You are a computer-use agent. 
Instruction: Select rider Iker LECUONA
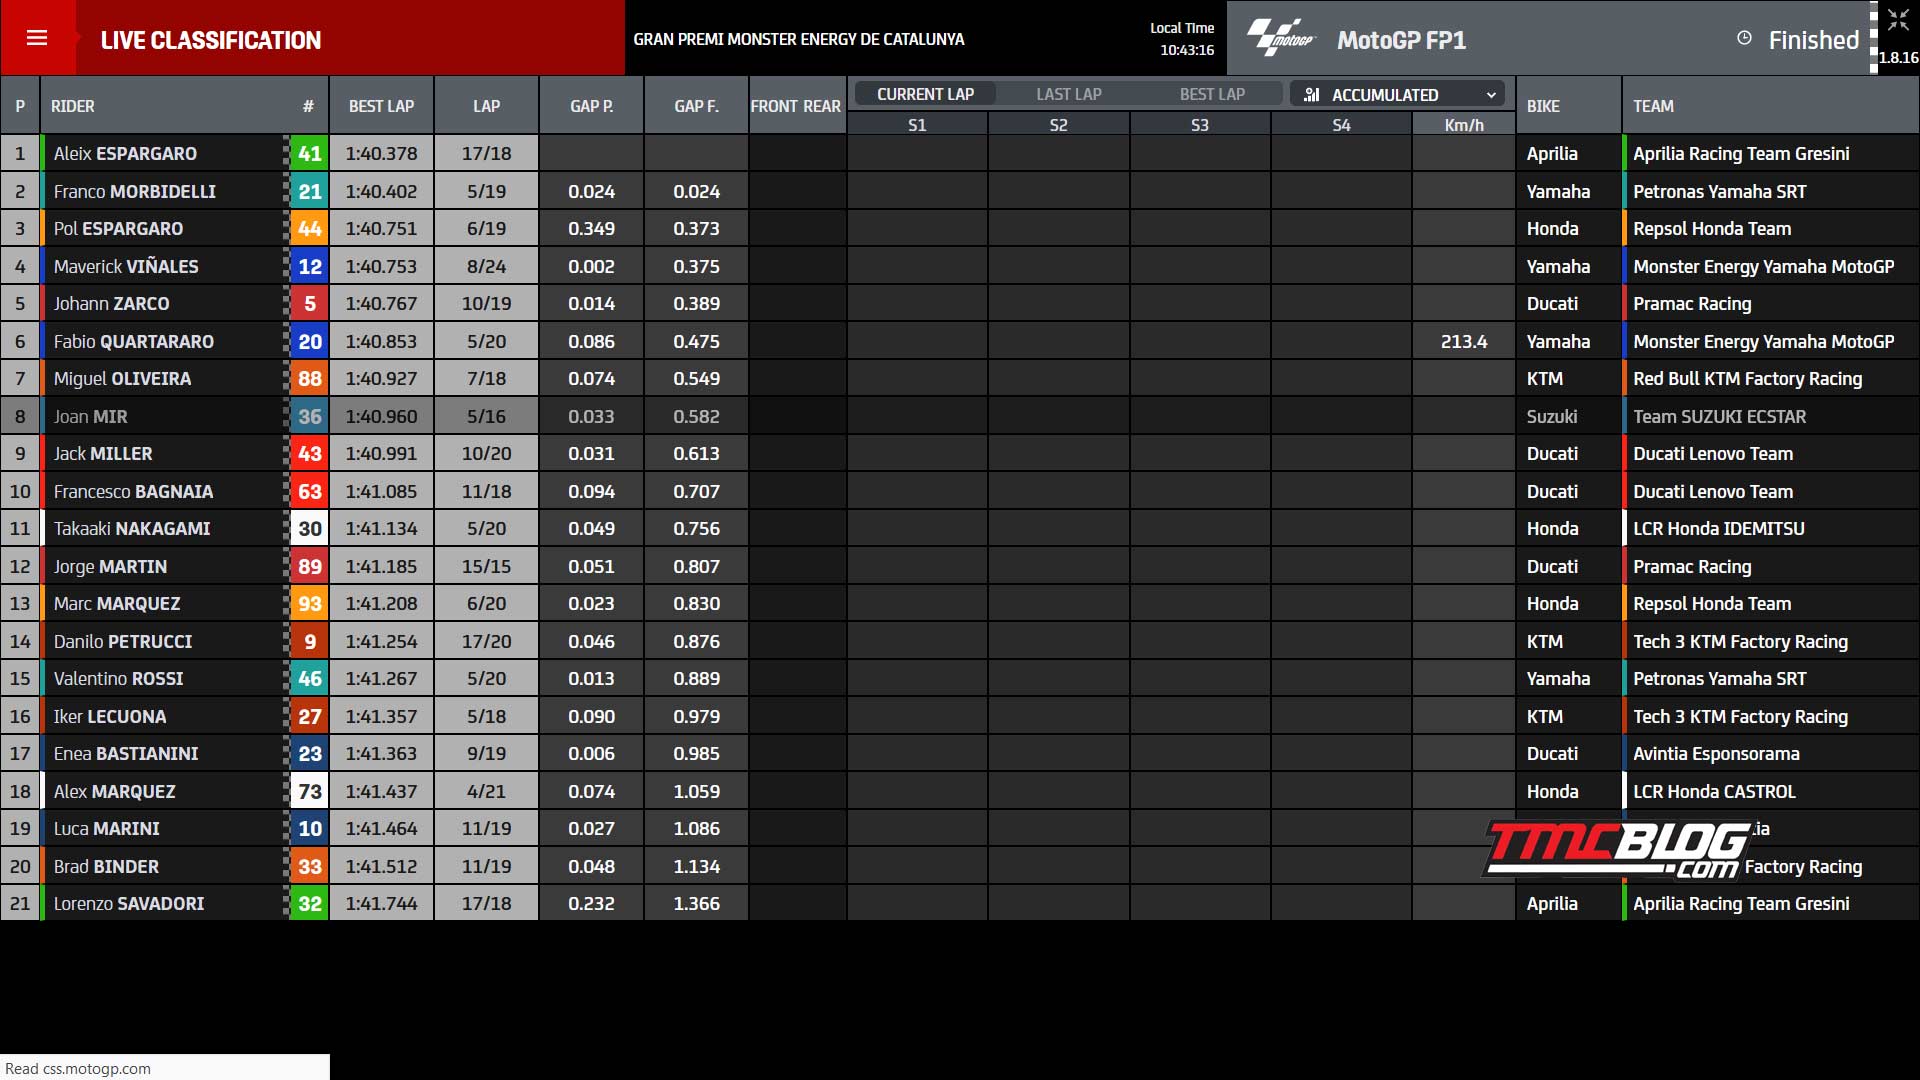coord(110,716)
